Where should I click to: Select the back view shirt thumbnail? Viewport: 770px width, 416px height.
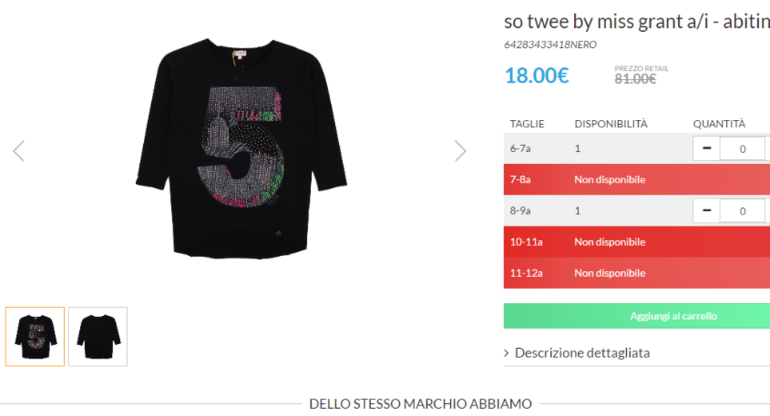click(x=98, y=336)
